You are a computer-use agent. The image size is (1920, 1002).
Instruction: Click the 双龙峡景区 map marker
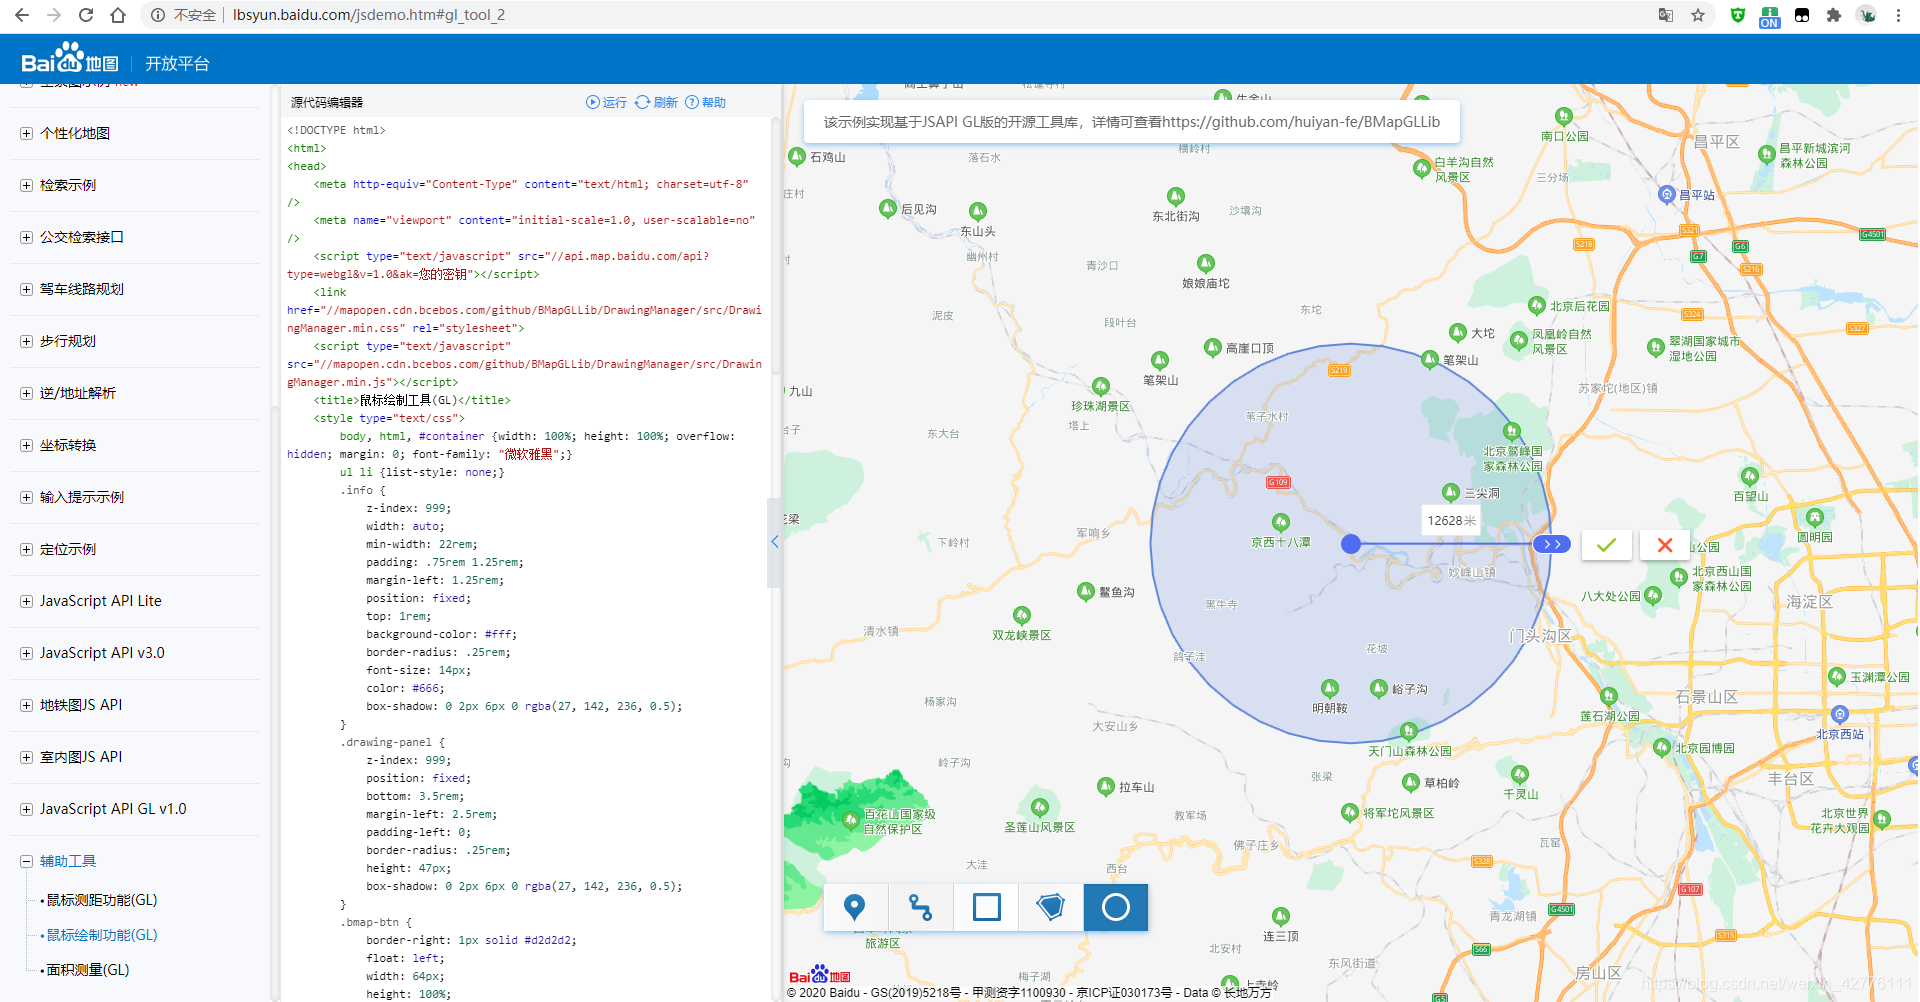coord(1021,615)
